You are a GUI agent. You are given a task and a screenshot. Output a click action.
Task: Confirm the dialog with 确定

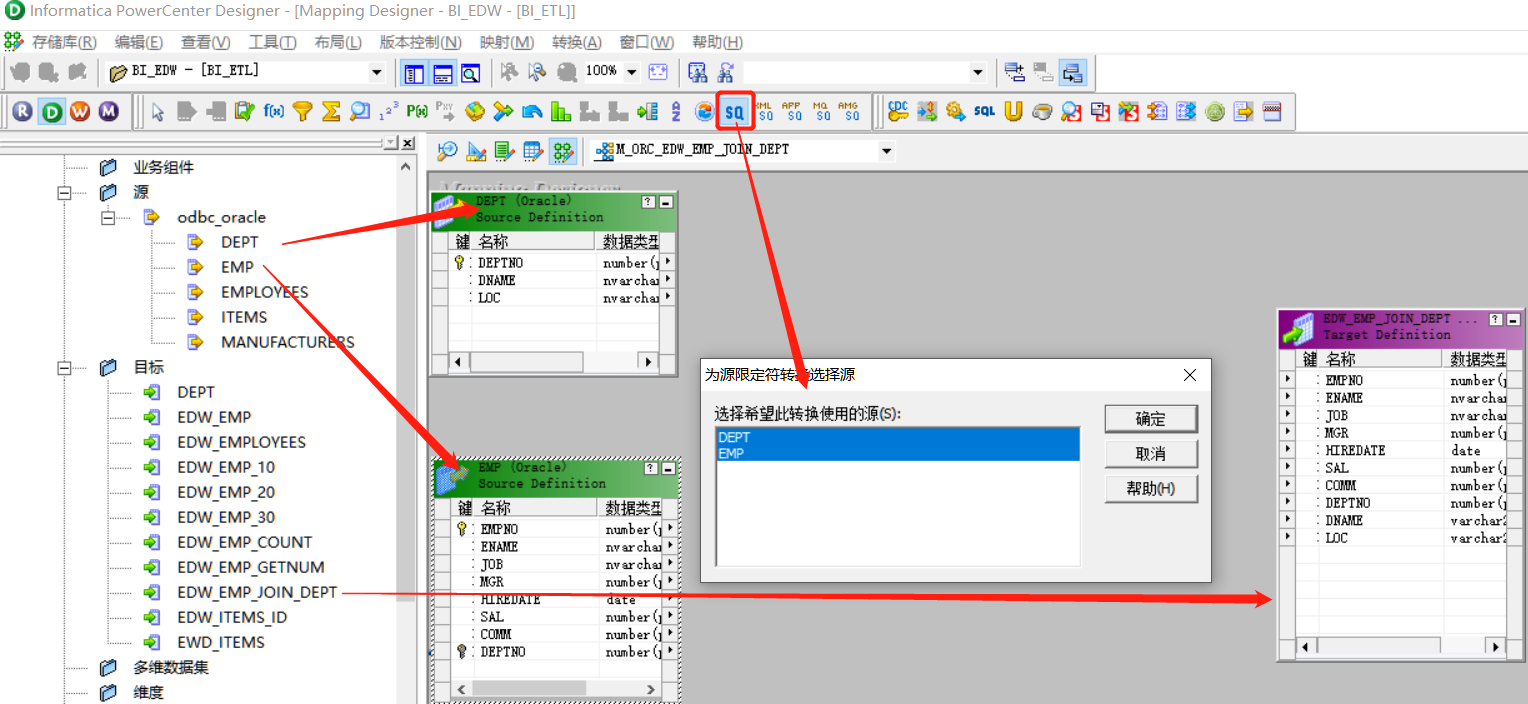pyautogui.click(x=1151, y=419)
